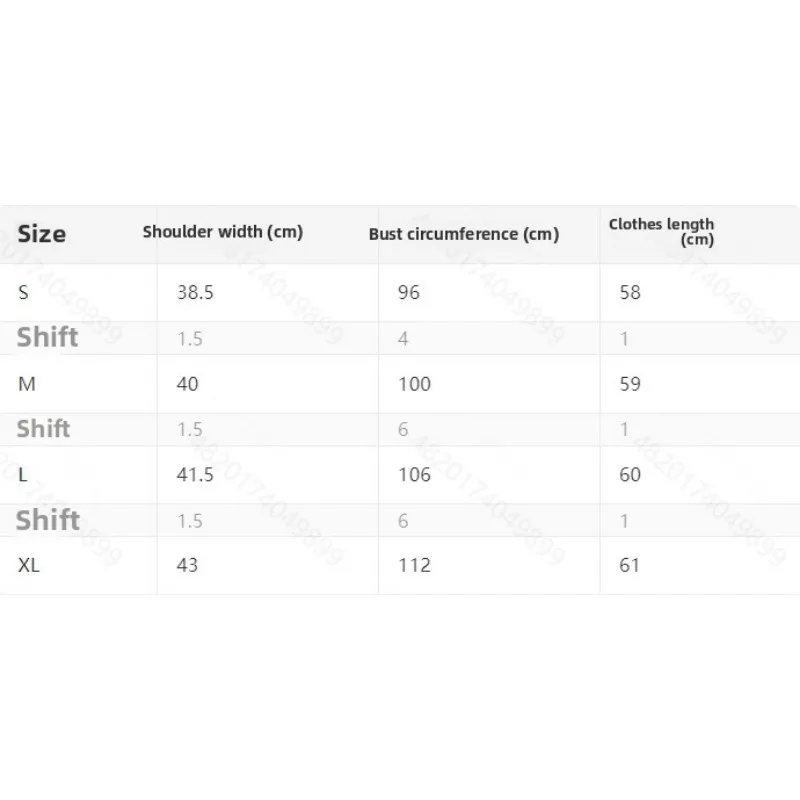Image resolution: width=800 pixels, height=800 pixels.
Task: Click shoulder width value 41.5
Action: click(195, 475)
